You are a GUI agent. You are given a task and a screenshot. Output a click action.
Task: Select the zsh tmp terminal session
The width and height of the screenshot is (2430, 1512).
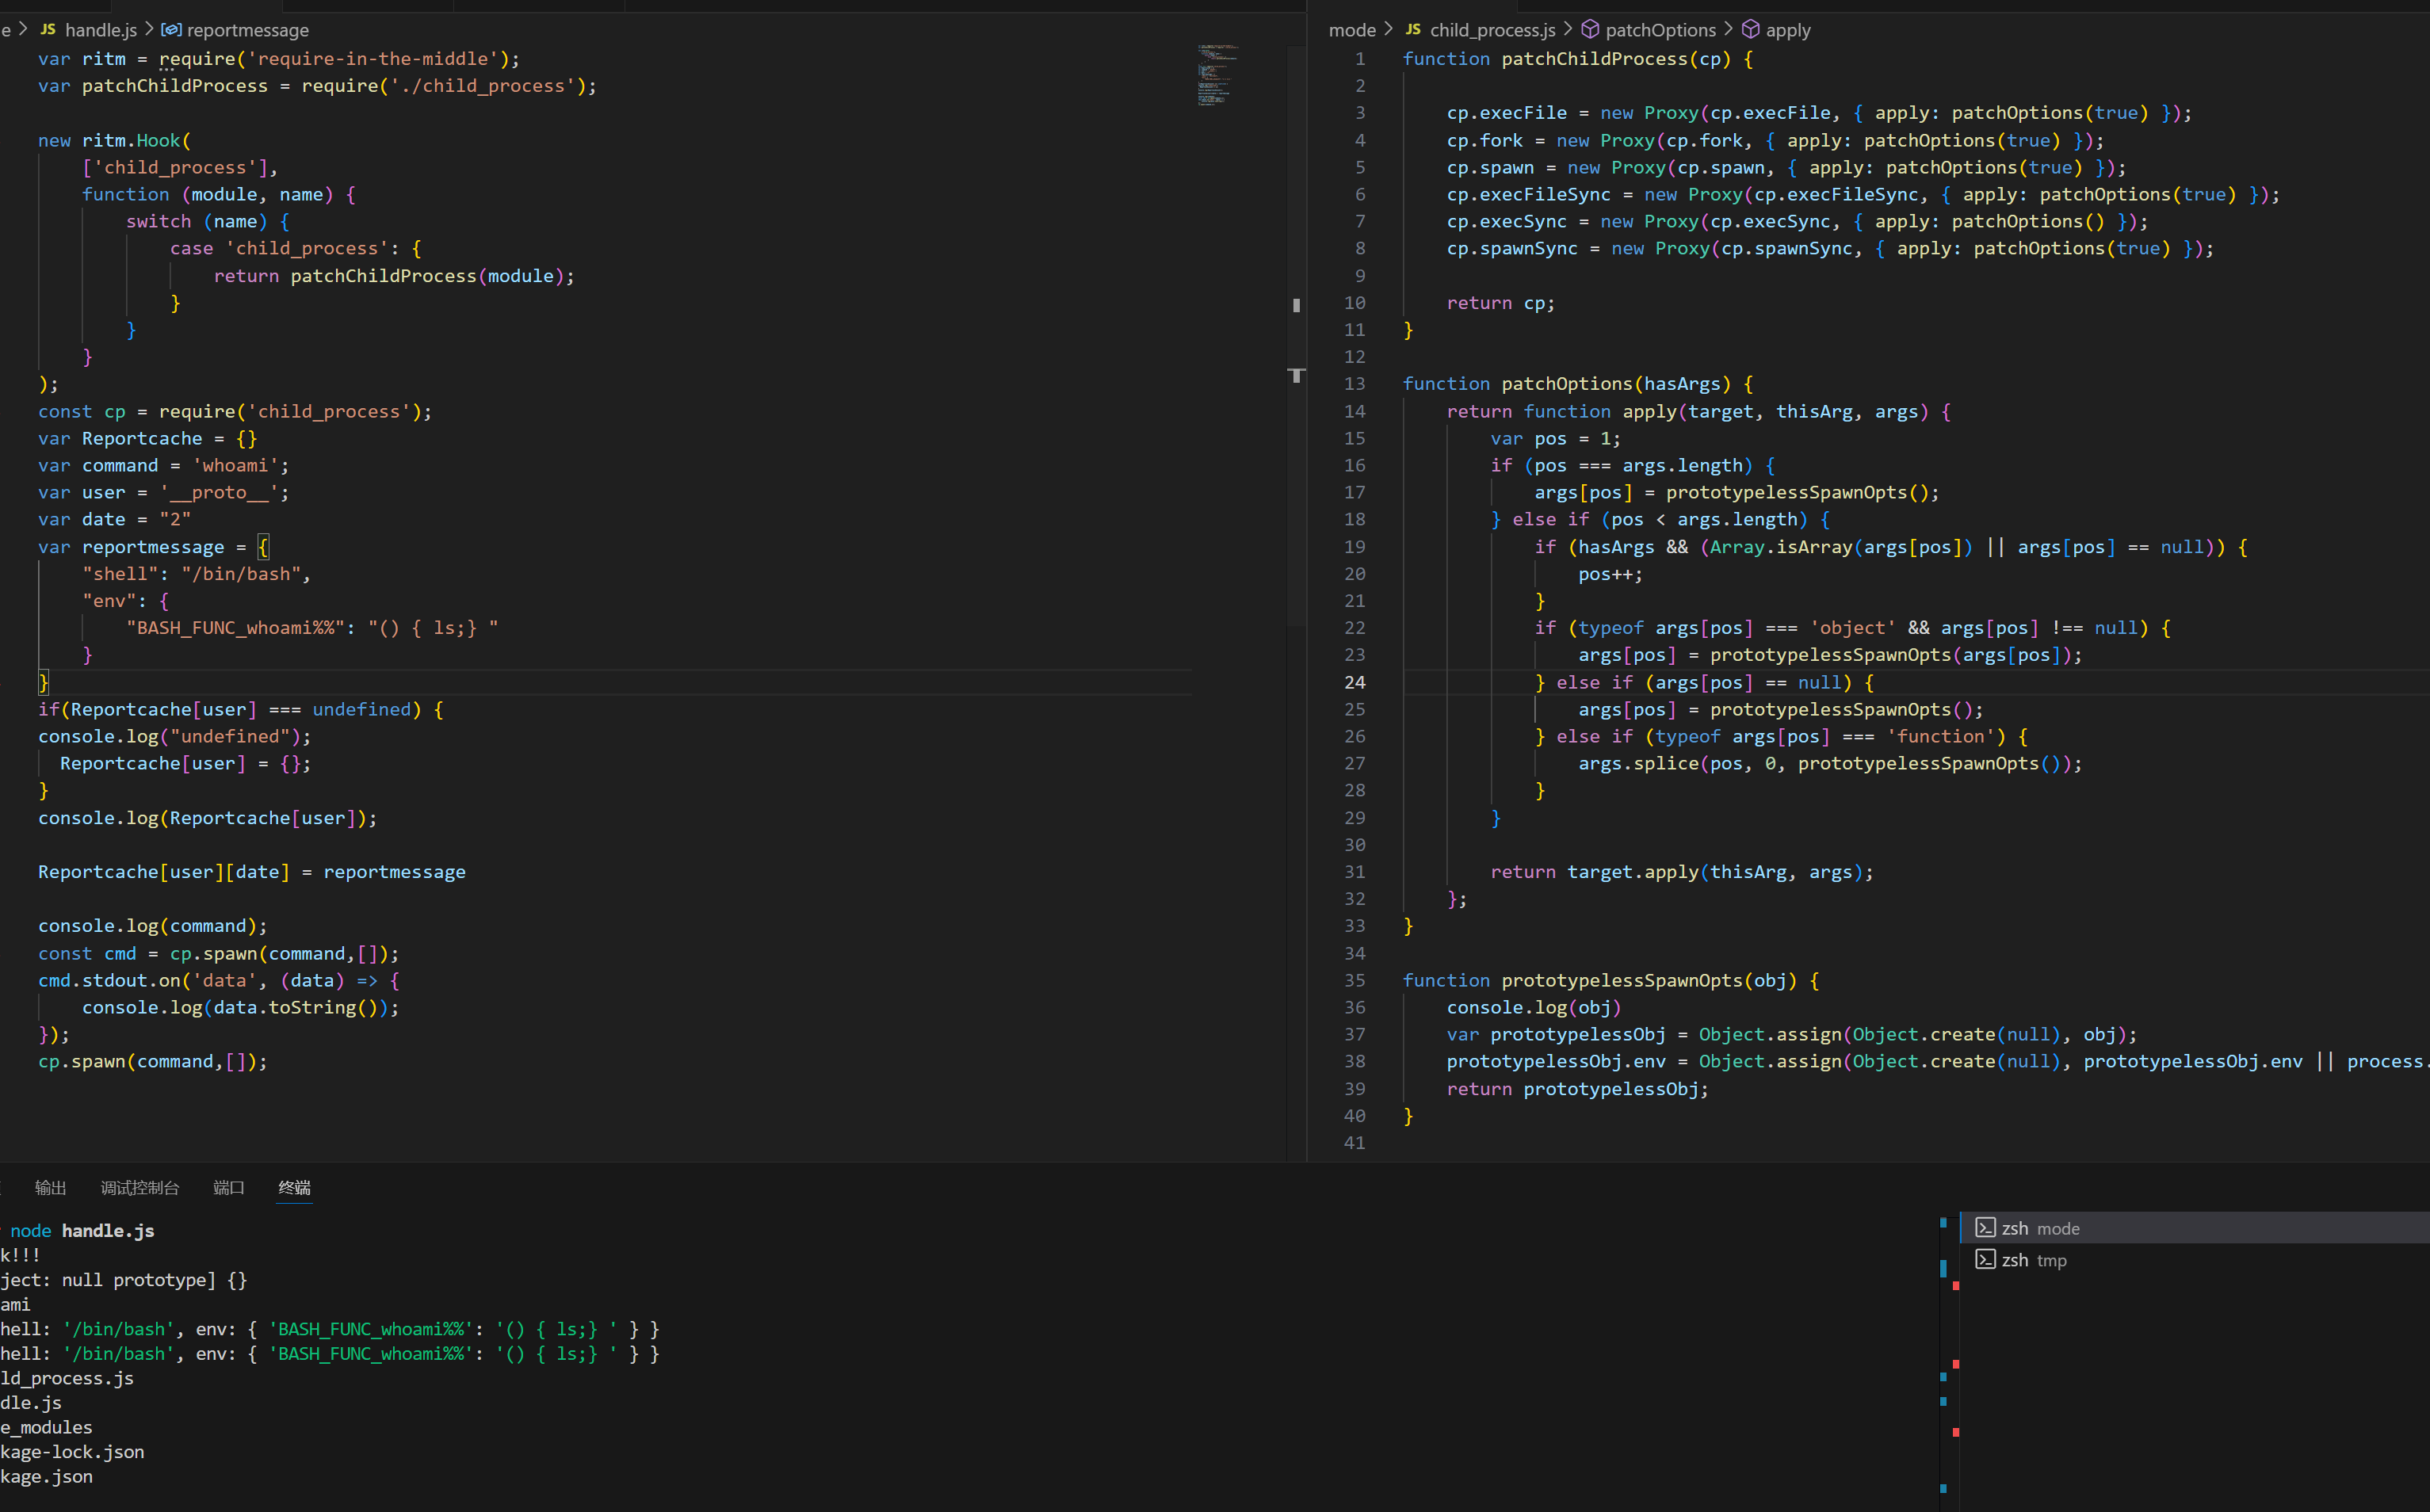2195,1260
